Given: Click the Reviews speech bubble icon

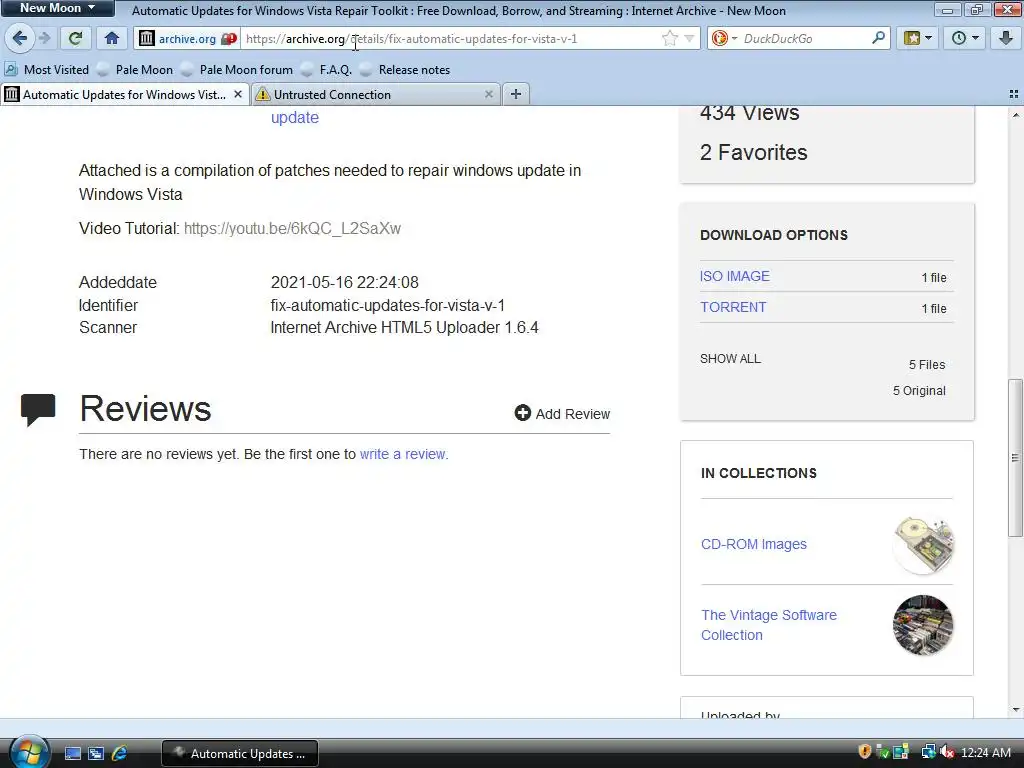Looking at the screenshot, I should click(x=38, y=409).
